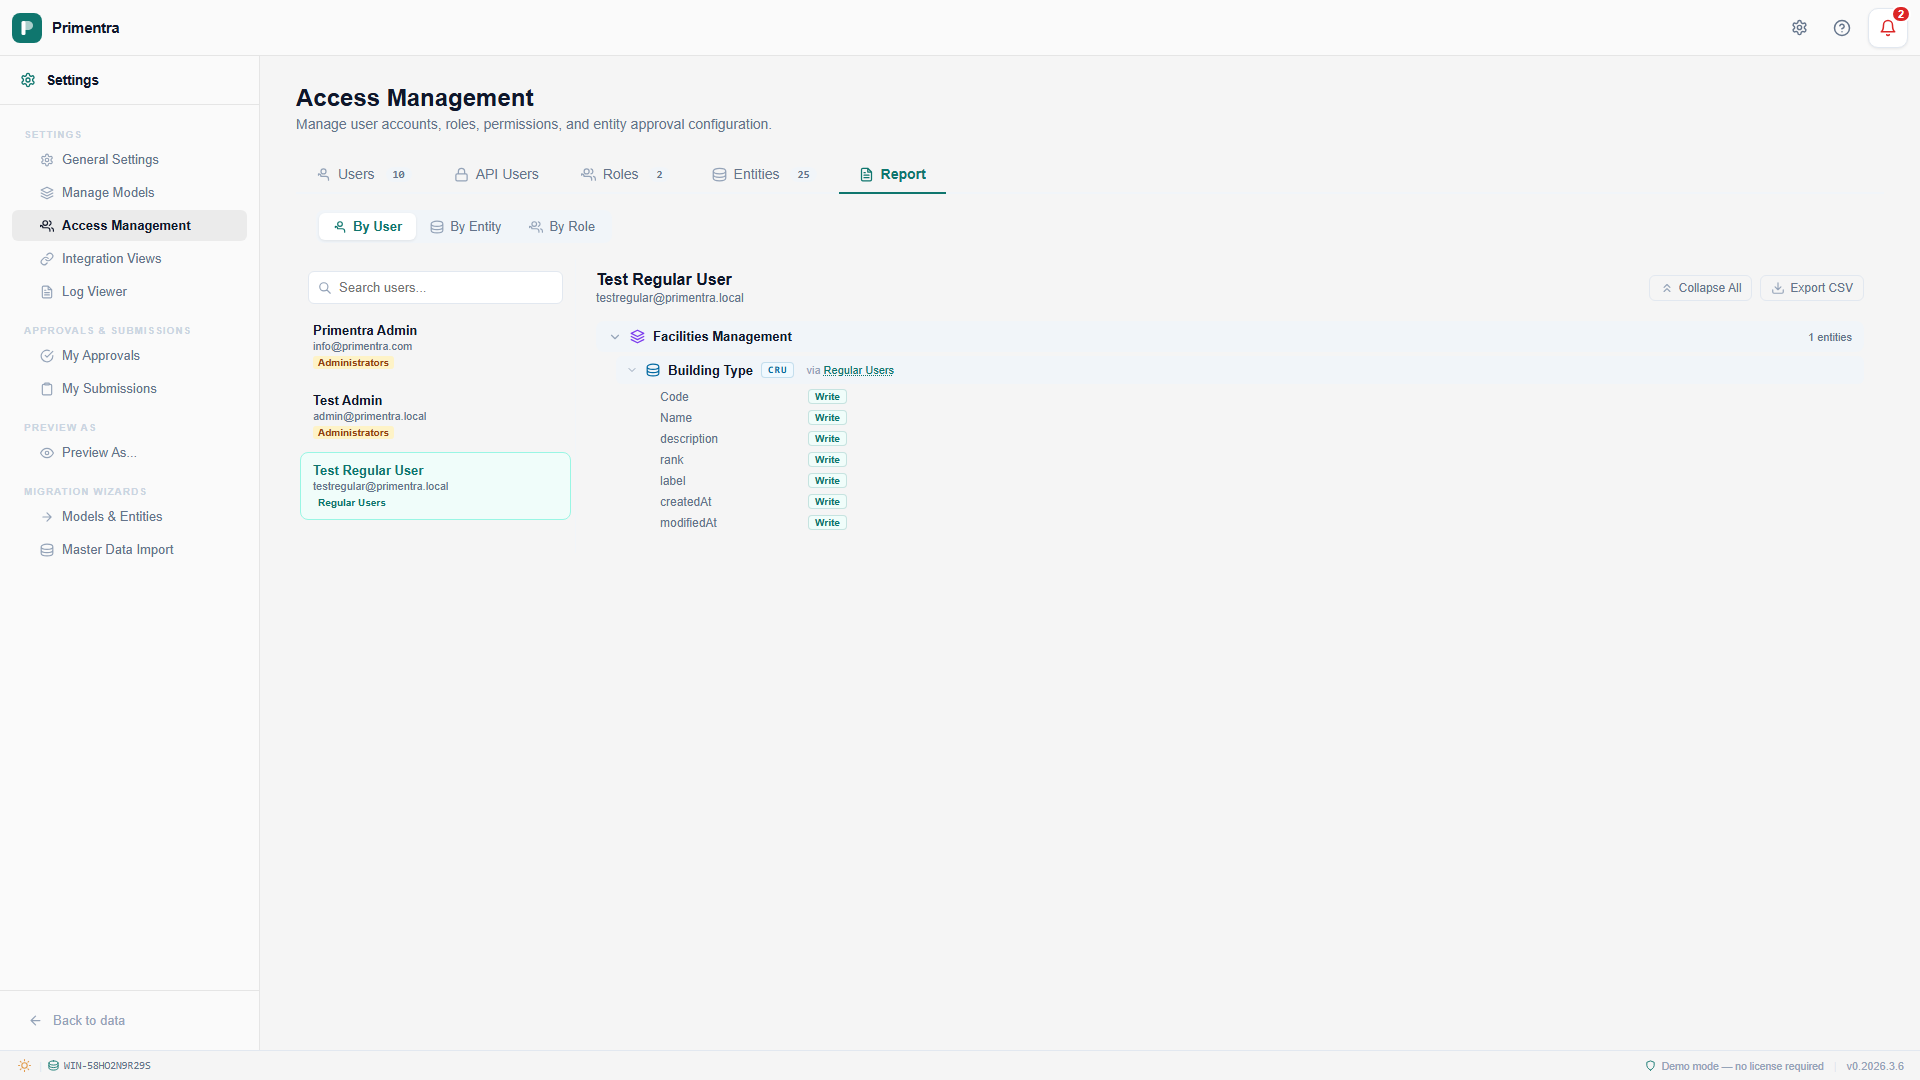
Task: Collapse the Building Type entity chevron
Action: pyautogui.click(x=632, y=370)
